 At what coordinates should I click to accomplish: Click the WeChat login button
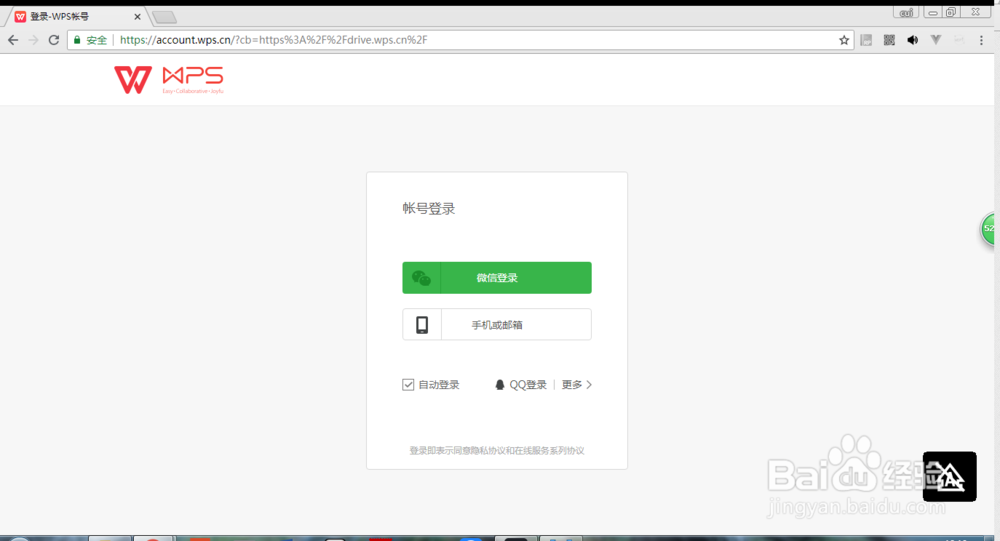tap(497, 278)
